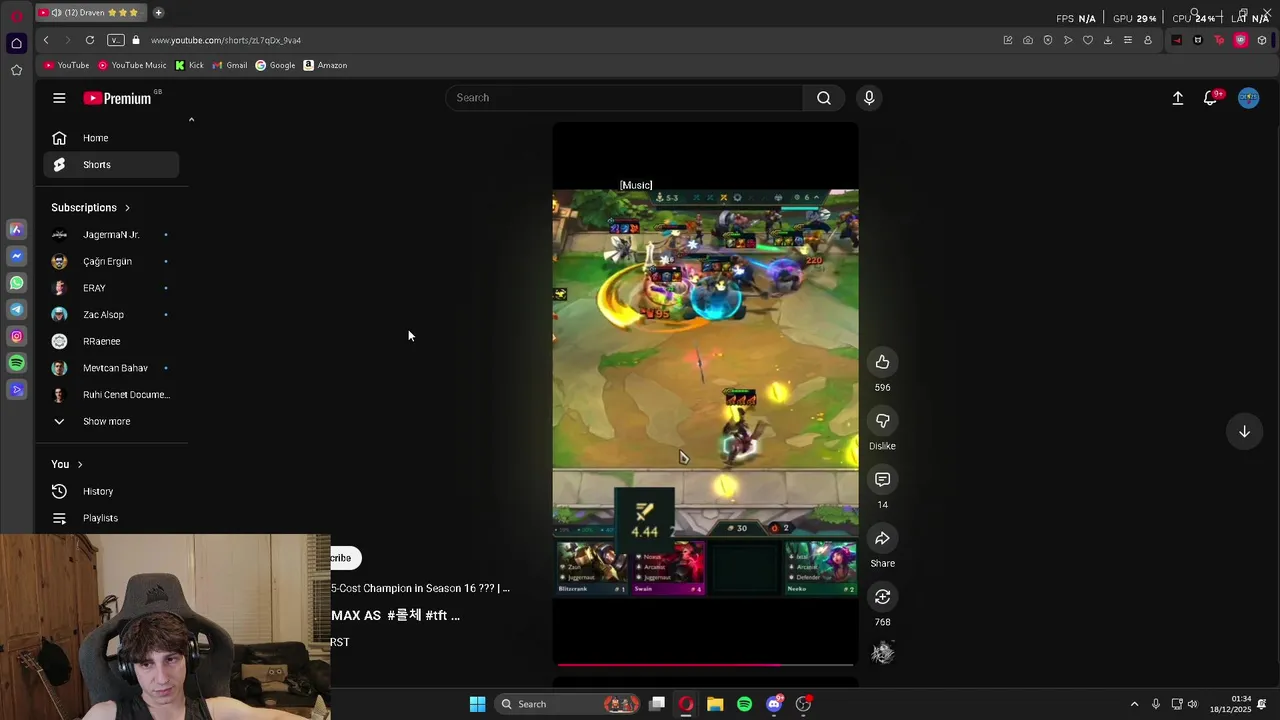The image size is (1280, 720).
Task: Click the Subscribe button beside the video
Action: coord(345,558)
